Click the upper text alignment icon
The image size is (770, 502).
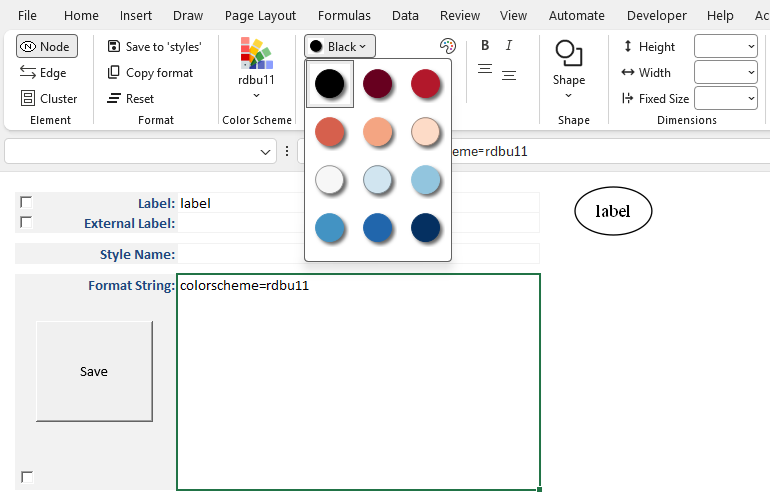485,69
